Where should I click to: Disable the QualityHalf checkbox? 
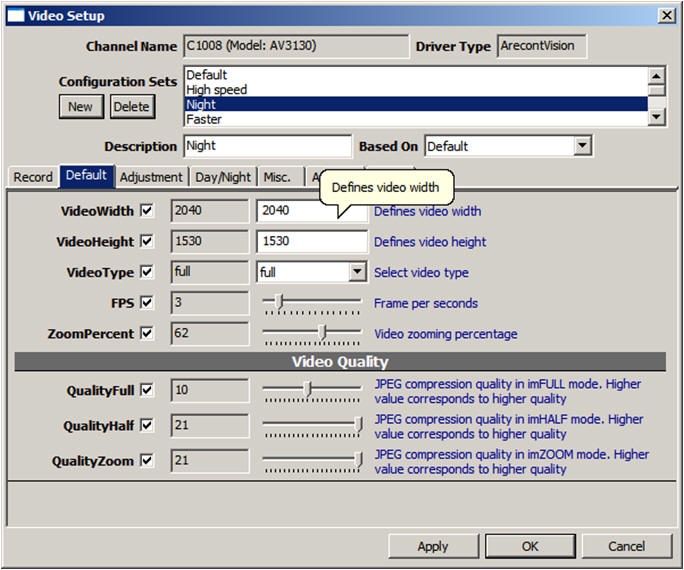147,425
